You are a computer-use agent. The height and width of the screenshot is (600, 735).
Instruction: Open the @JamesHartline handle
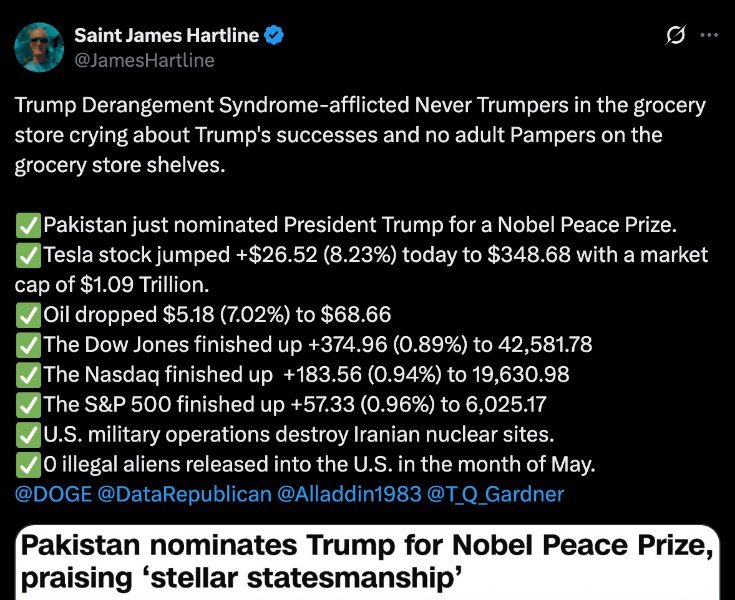point(144,60)
